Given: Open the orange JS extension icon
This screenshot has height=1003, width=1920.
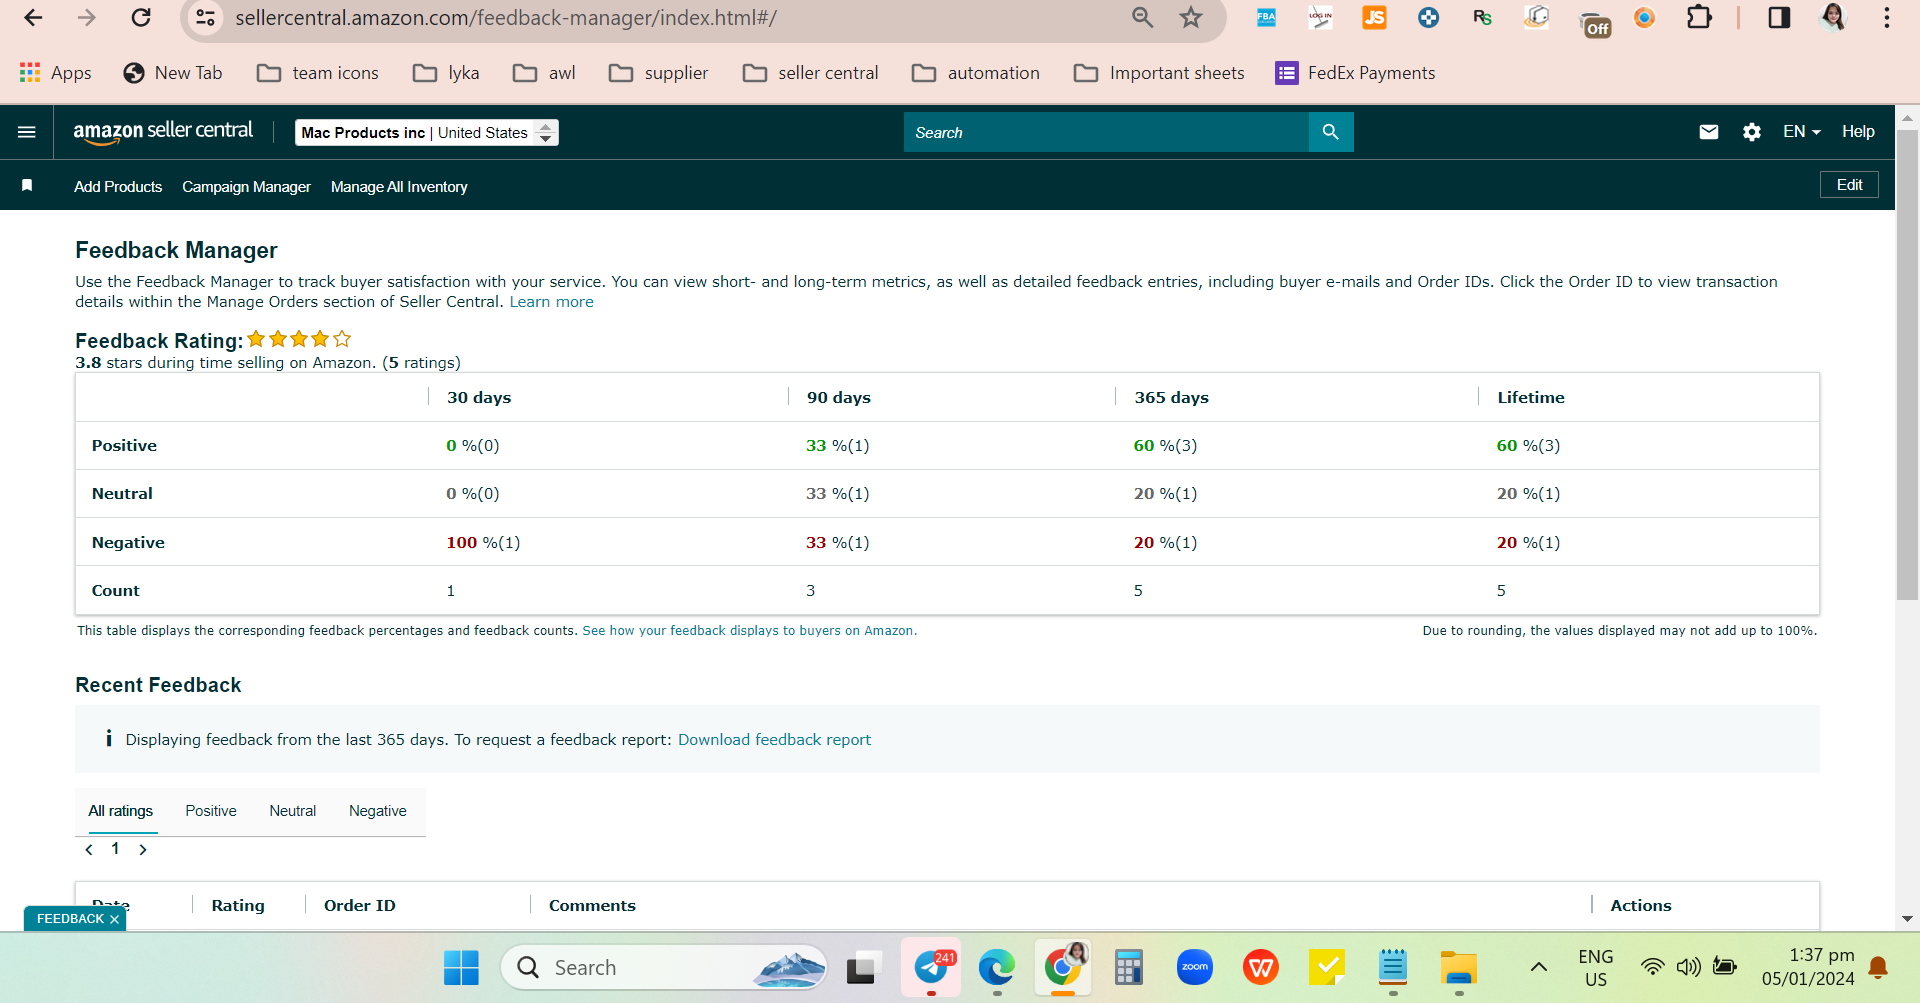Looking at the screenshot, I should coord(1374,17).
